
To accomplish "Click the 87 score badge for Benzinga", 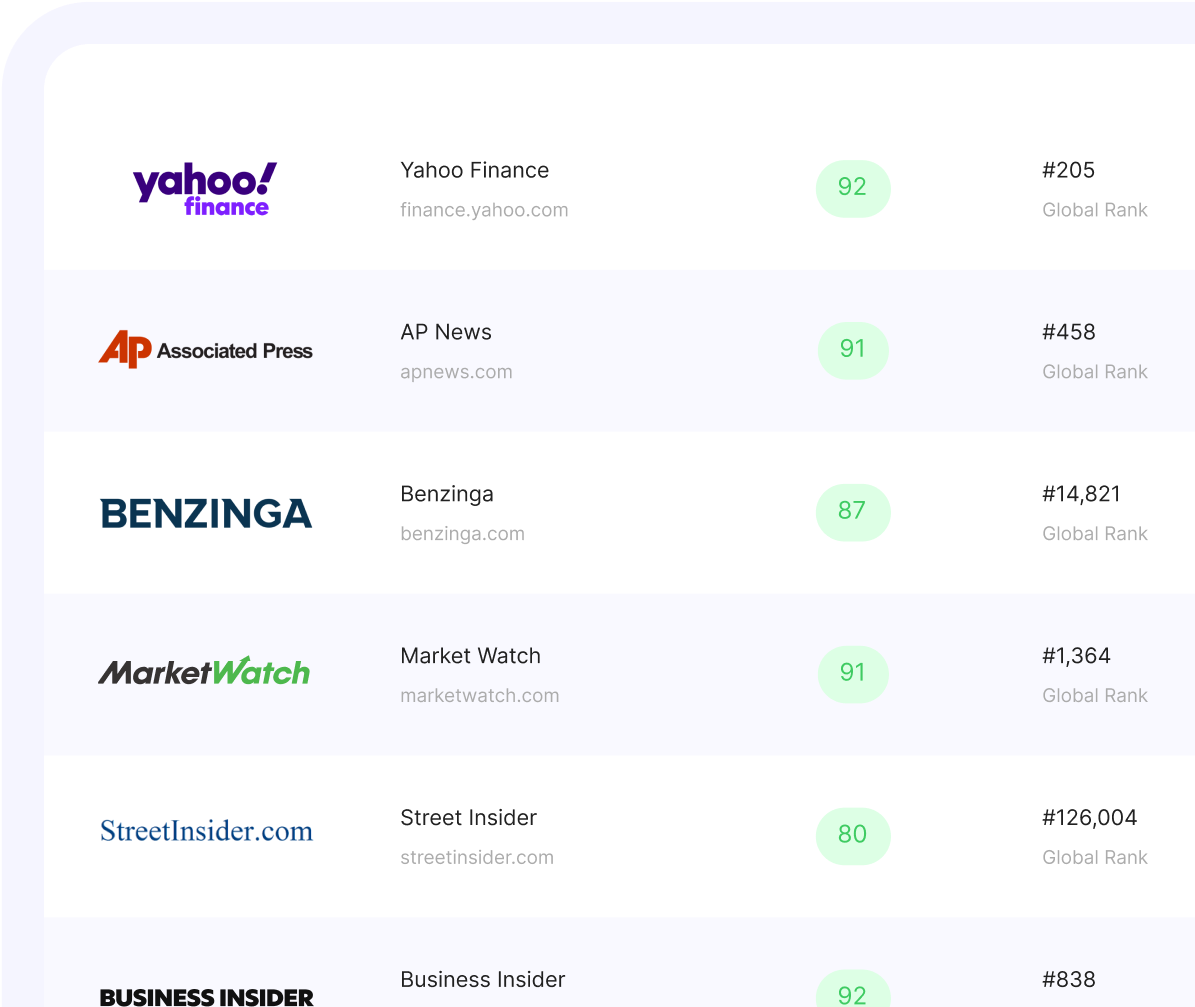I will (x=852, y=511).
